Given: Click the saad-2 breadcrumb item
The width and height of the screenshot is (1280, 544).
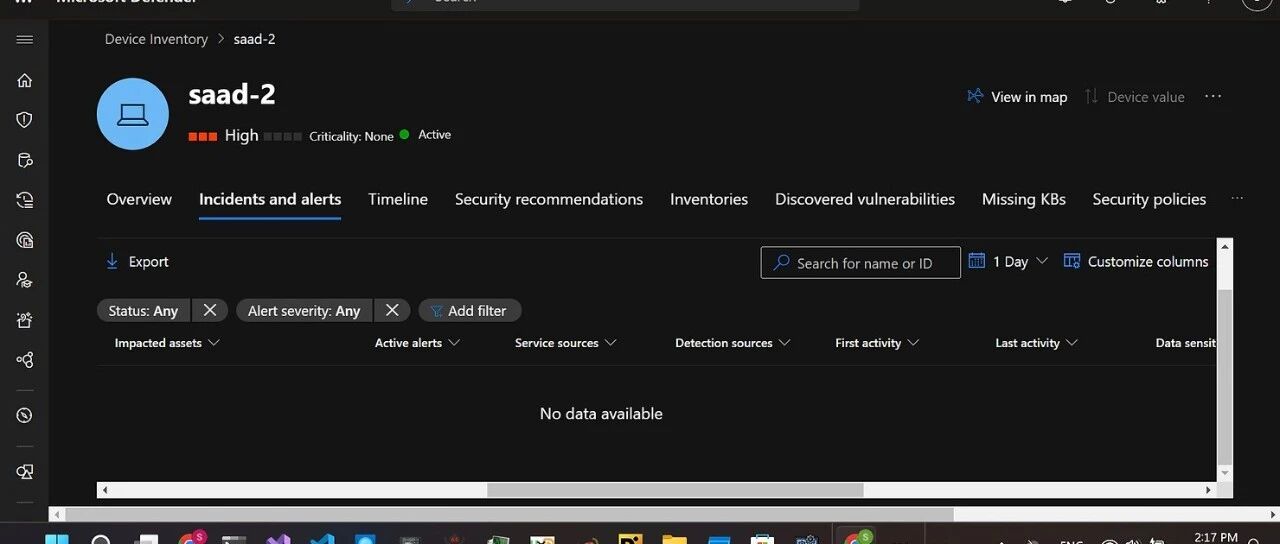Looking at the screenshot, I should tap(254, 39).
